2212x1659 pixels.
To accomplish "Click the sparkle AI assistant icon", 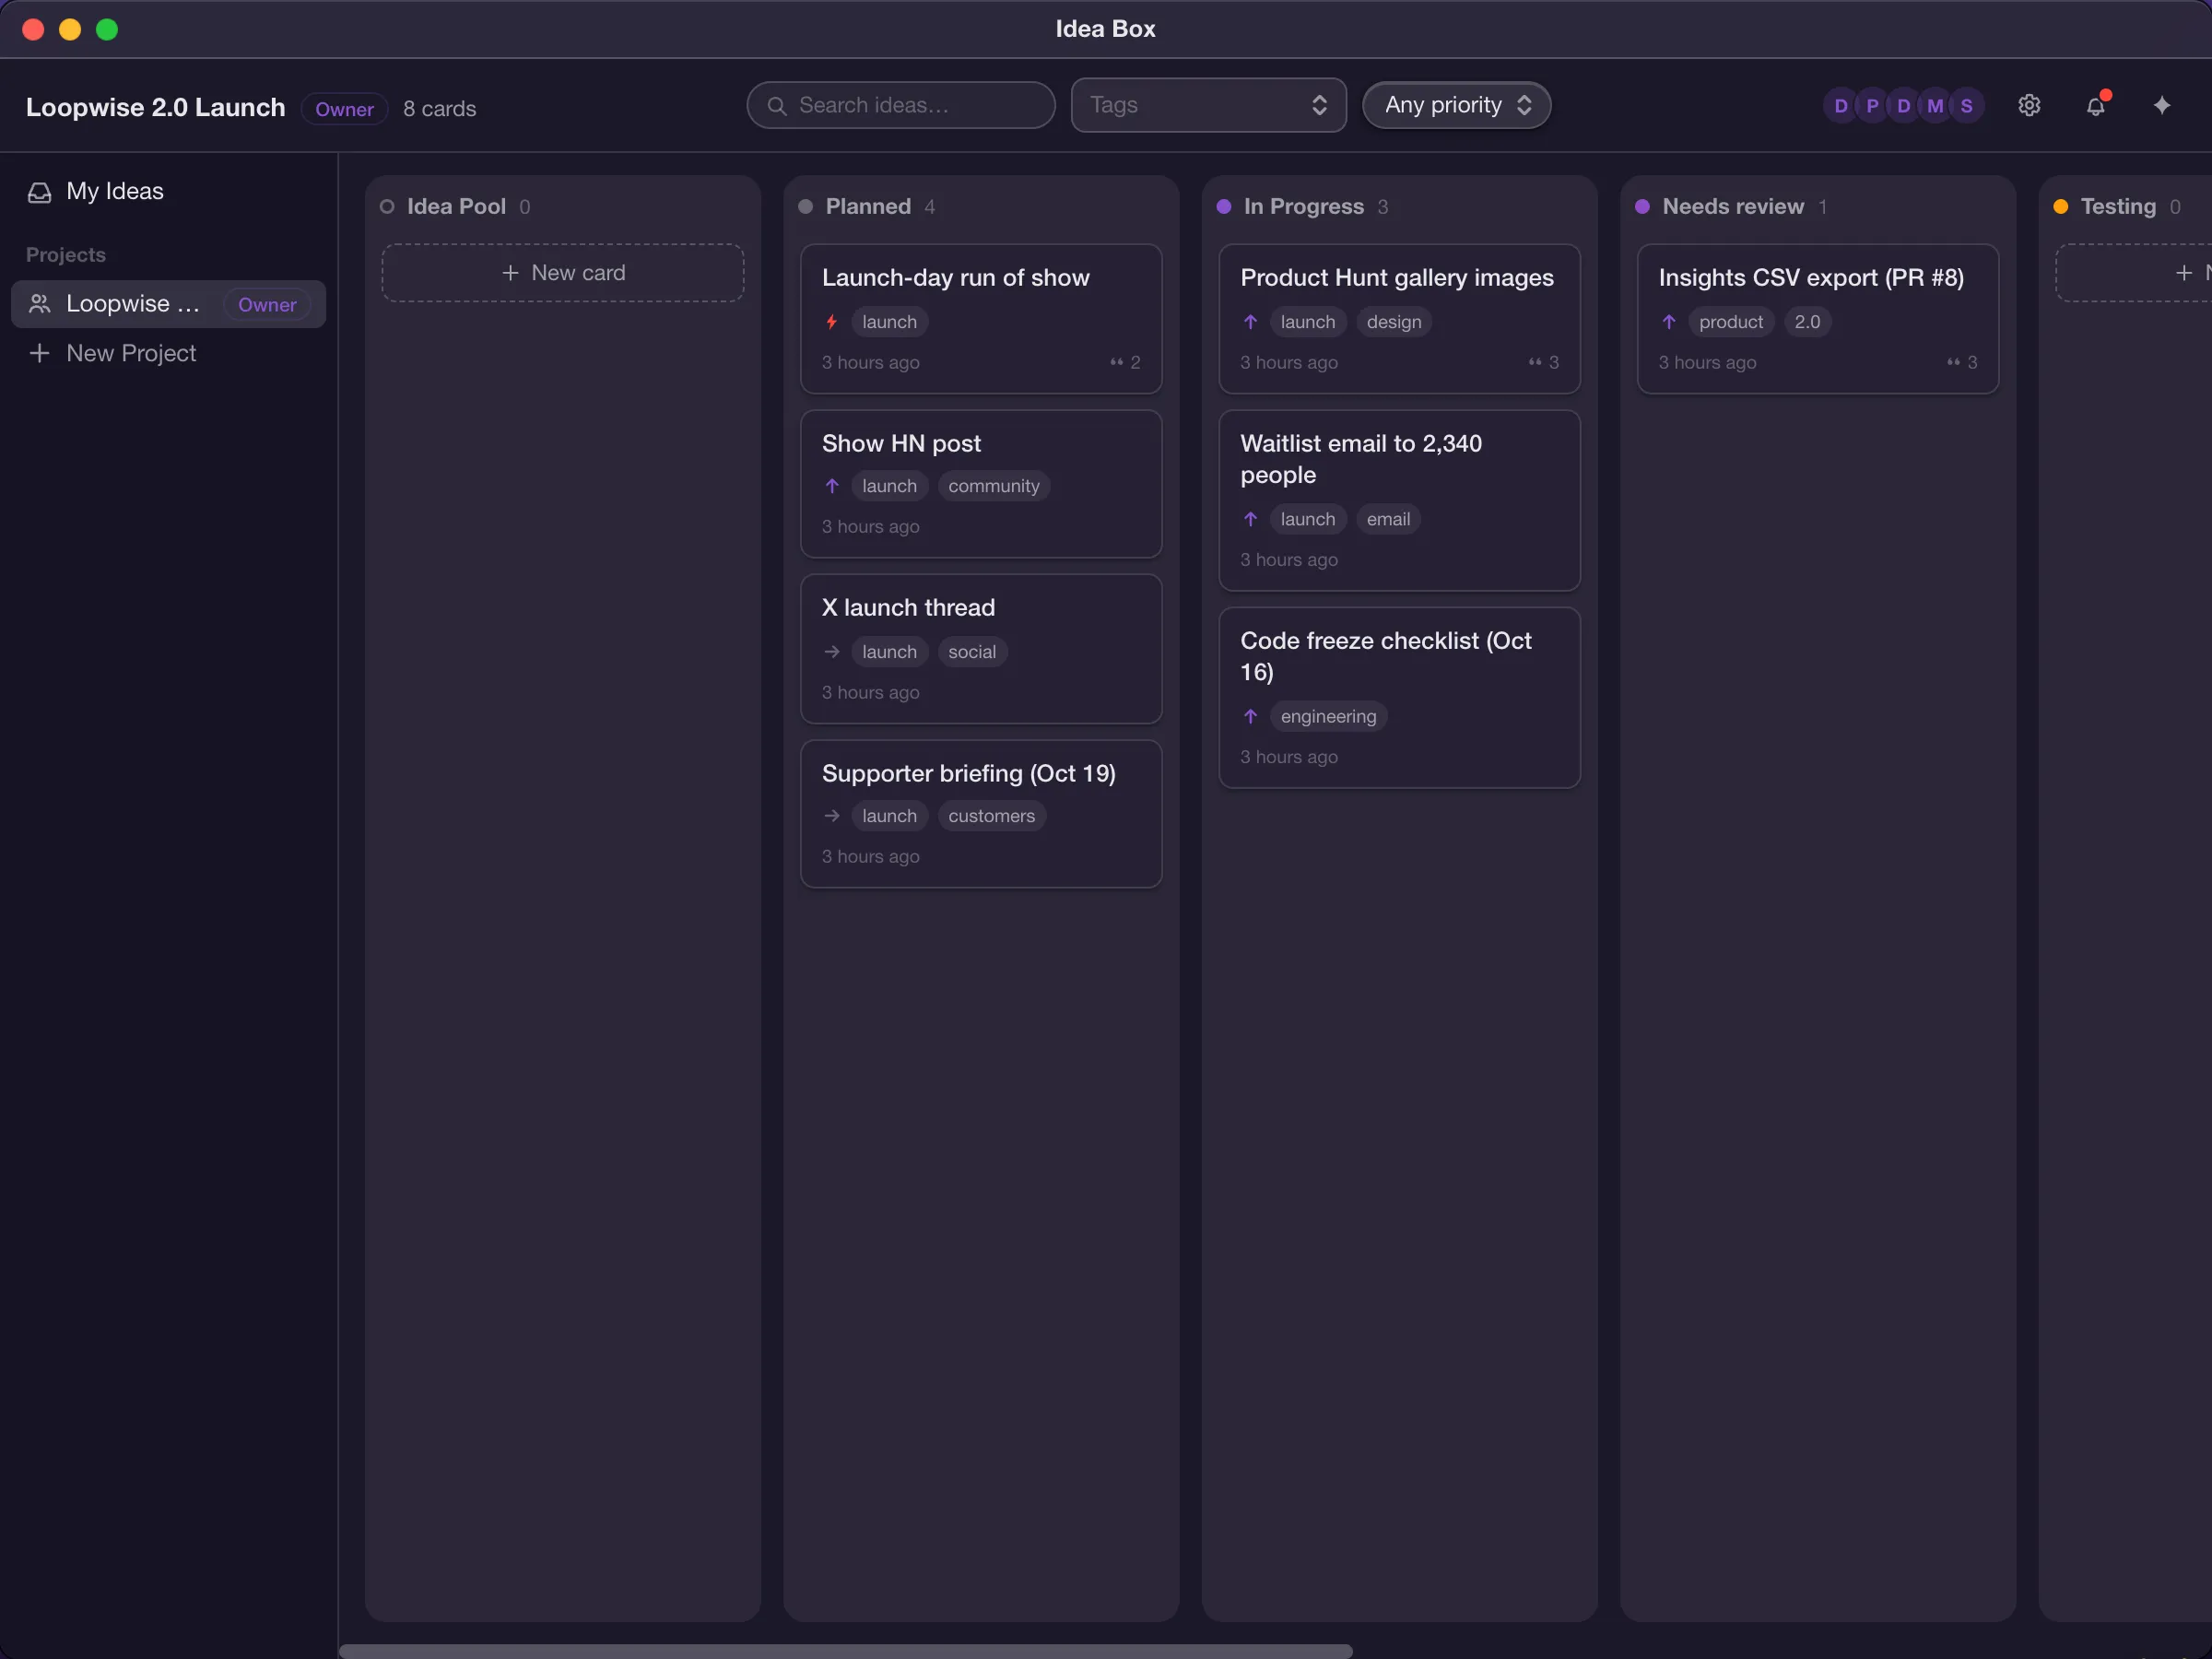I will [2161, 105].
